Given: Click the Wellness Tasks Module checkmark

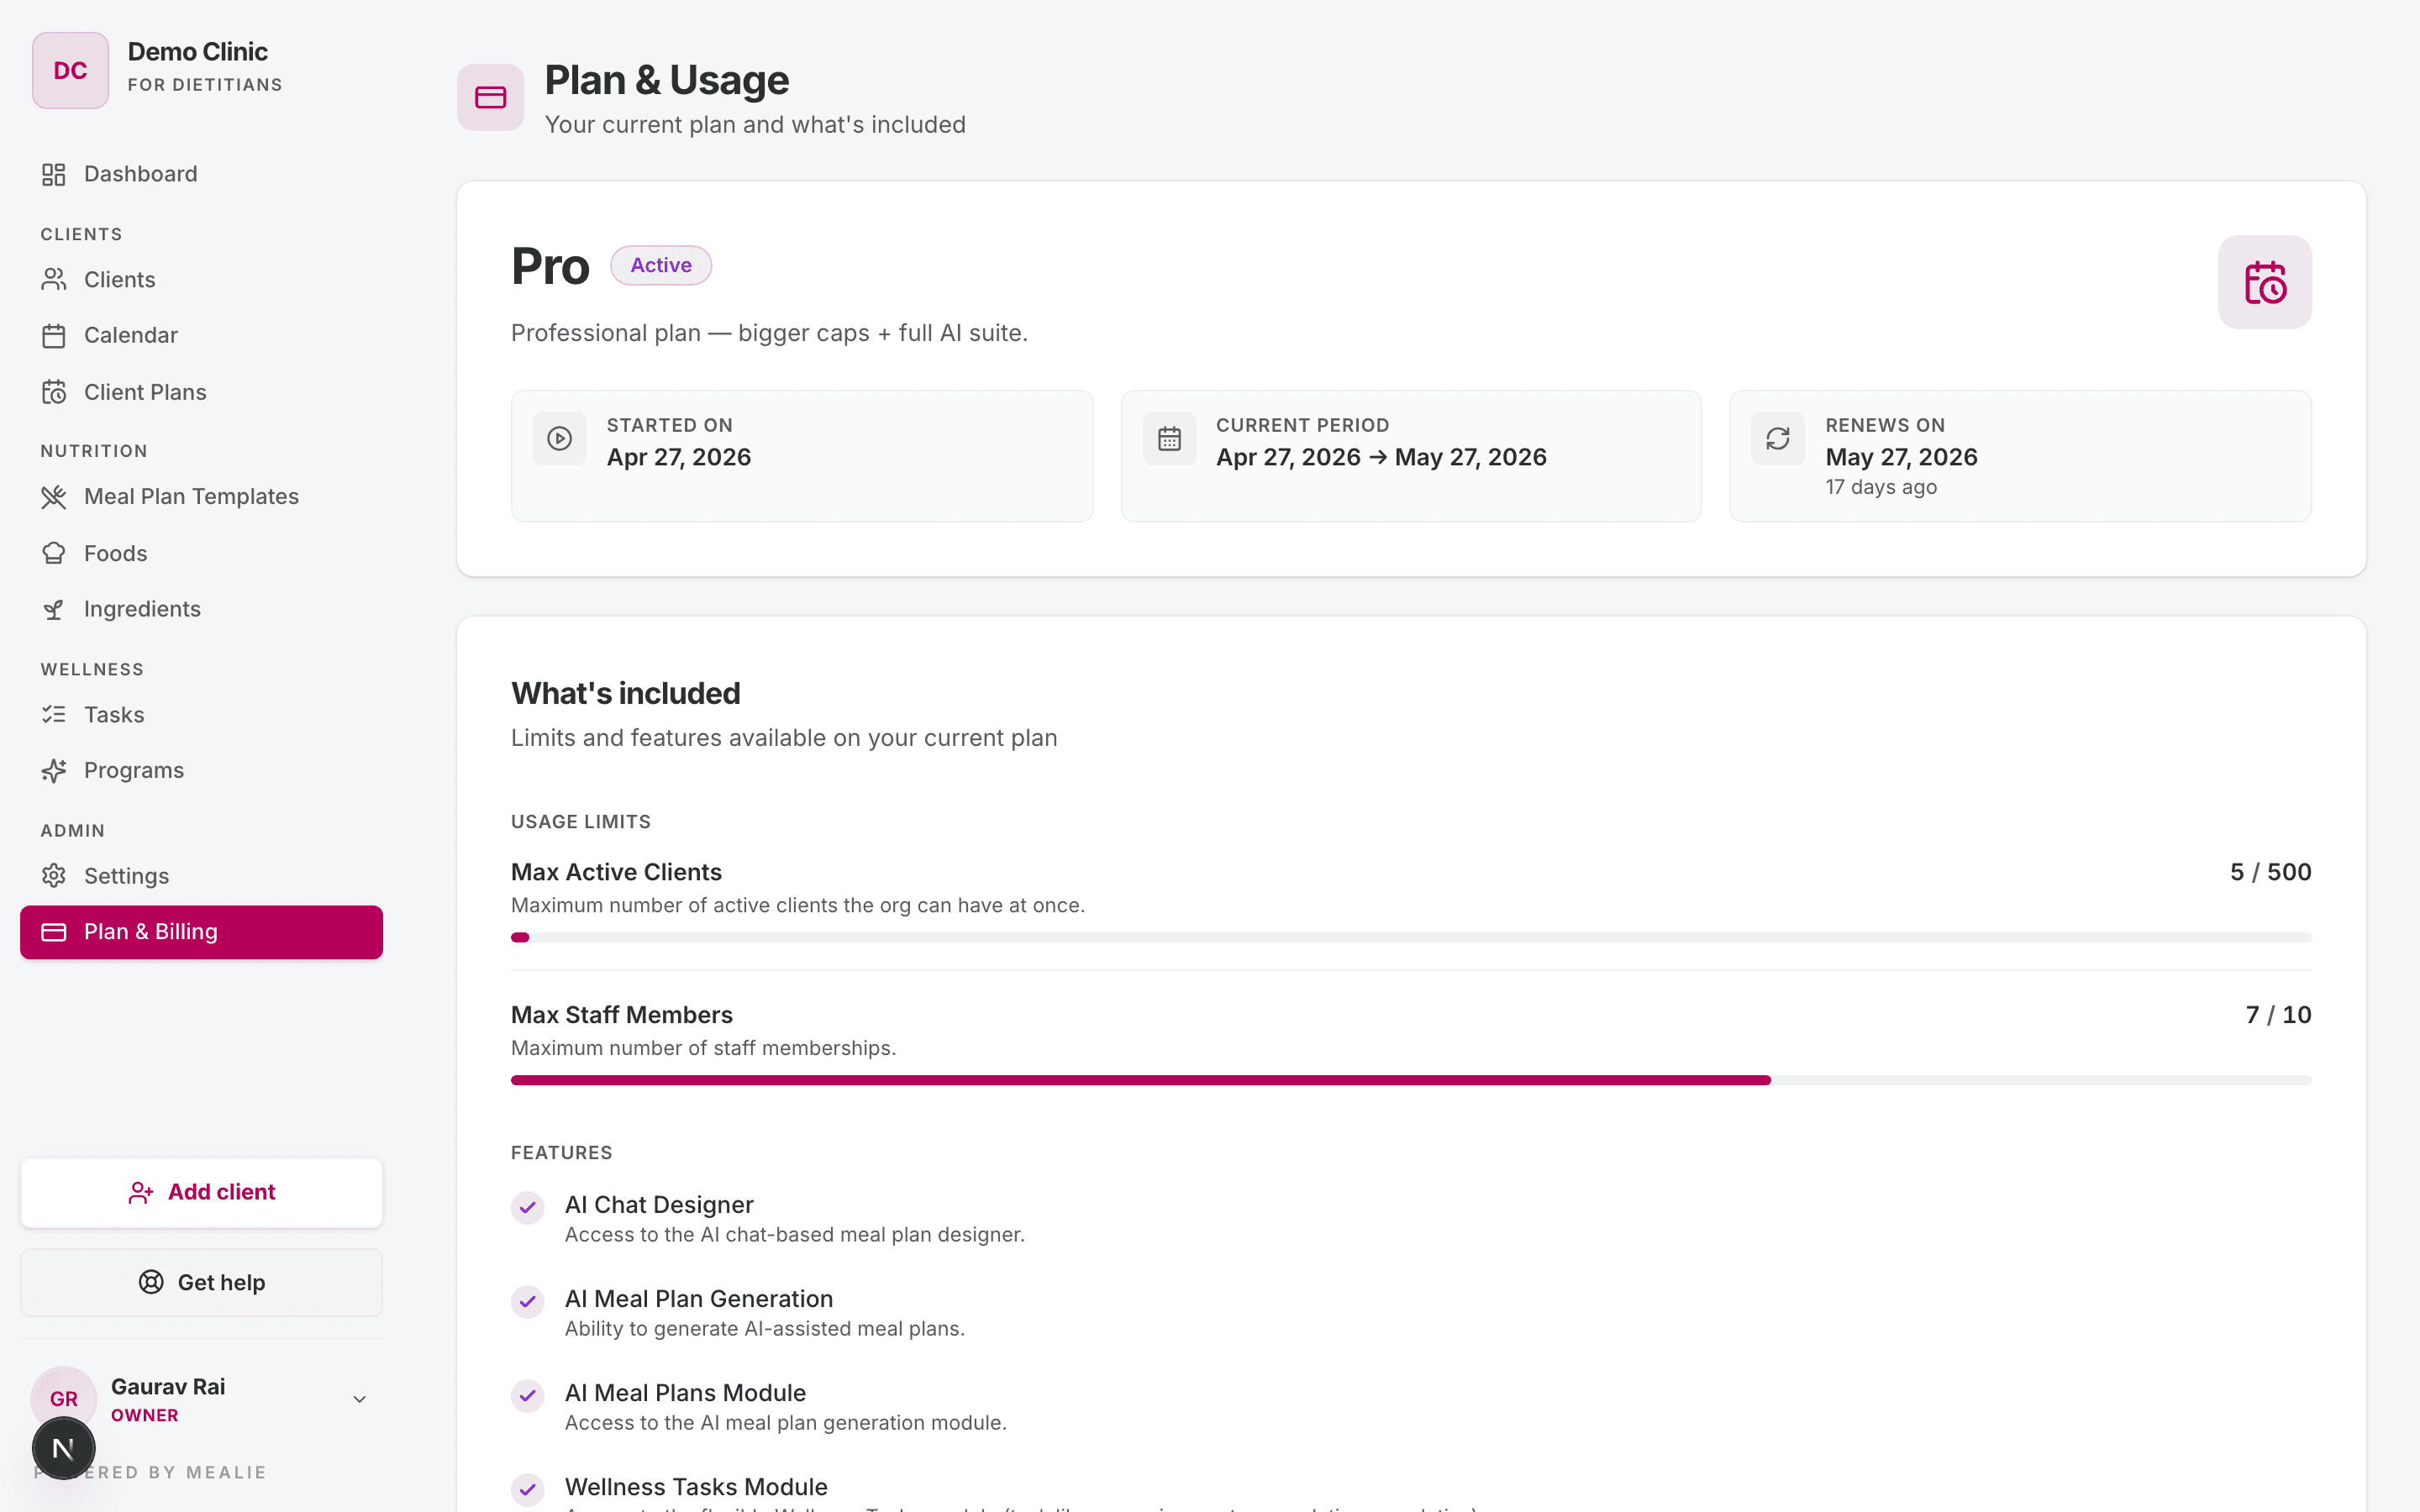Looking at the screenshot, I should (527, 1489).
